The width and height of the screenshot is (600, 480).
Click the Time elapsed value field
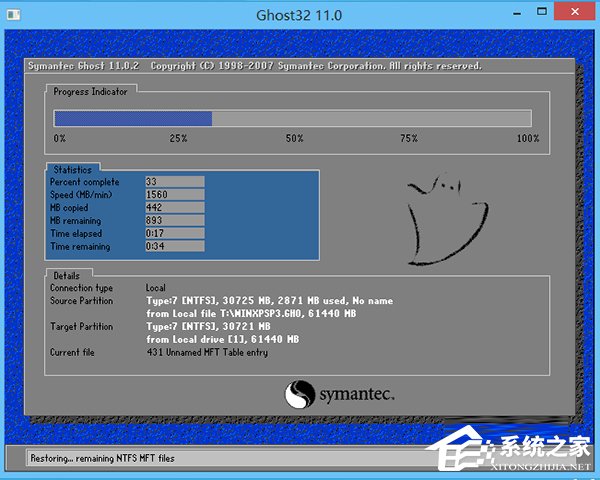(173, 234)
